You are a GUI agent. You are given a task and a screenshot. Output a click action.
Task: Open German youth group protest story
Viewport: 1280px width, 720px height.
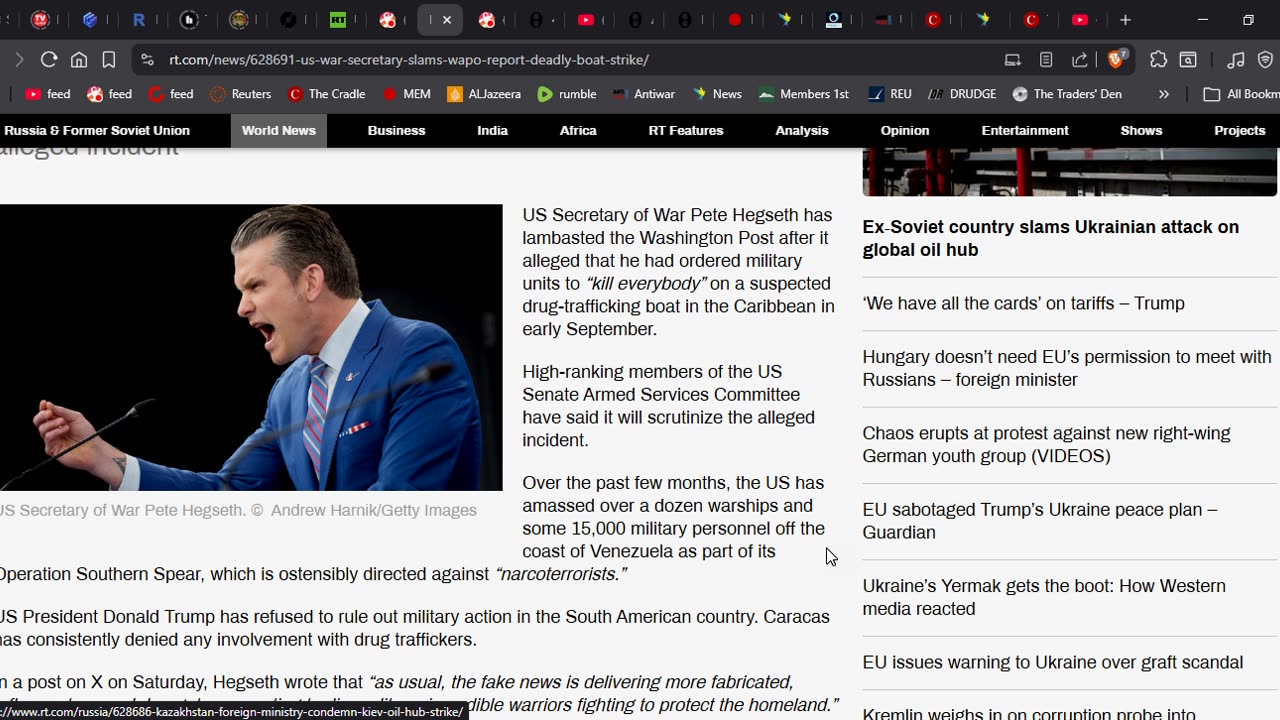click(1046, 444)
